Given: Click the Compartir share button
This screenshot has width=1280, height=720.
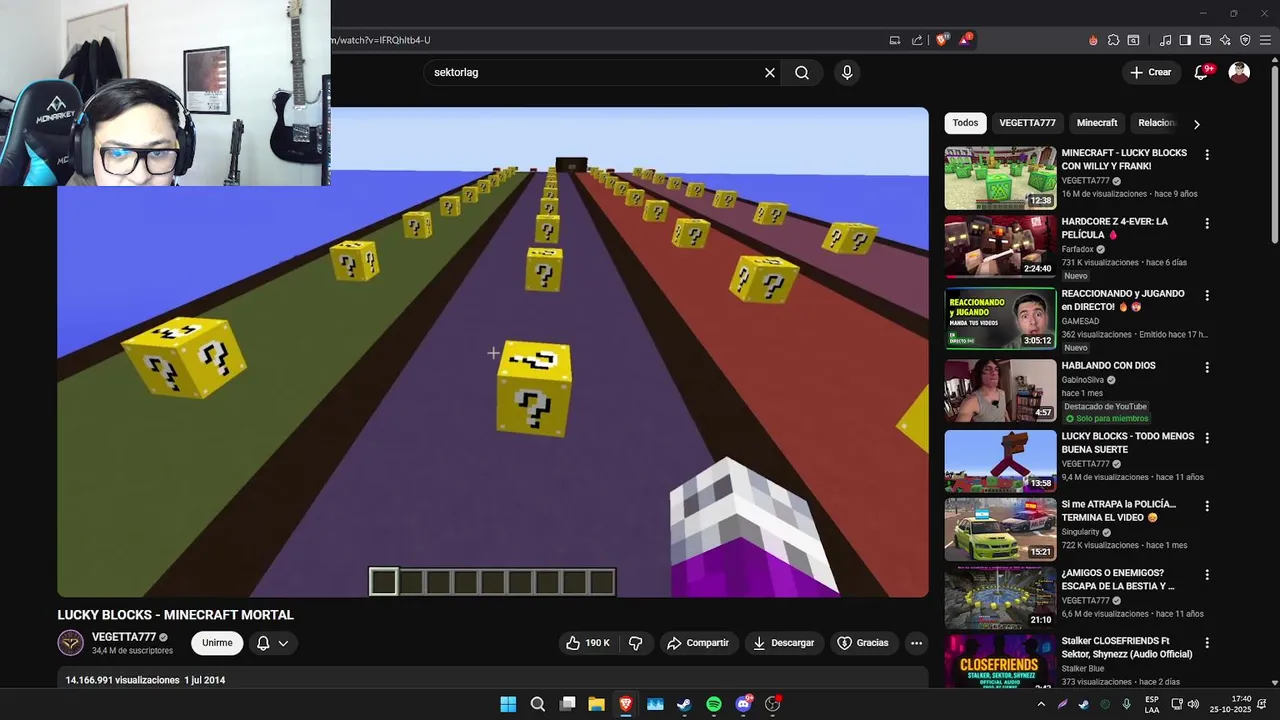Looking at the screenshot, I should point(698,643).
